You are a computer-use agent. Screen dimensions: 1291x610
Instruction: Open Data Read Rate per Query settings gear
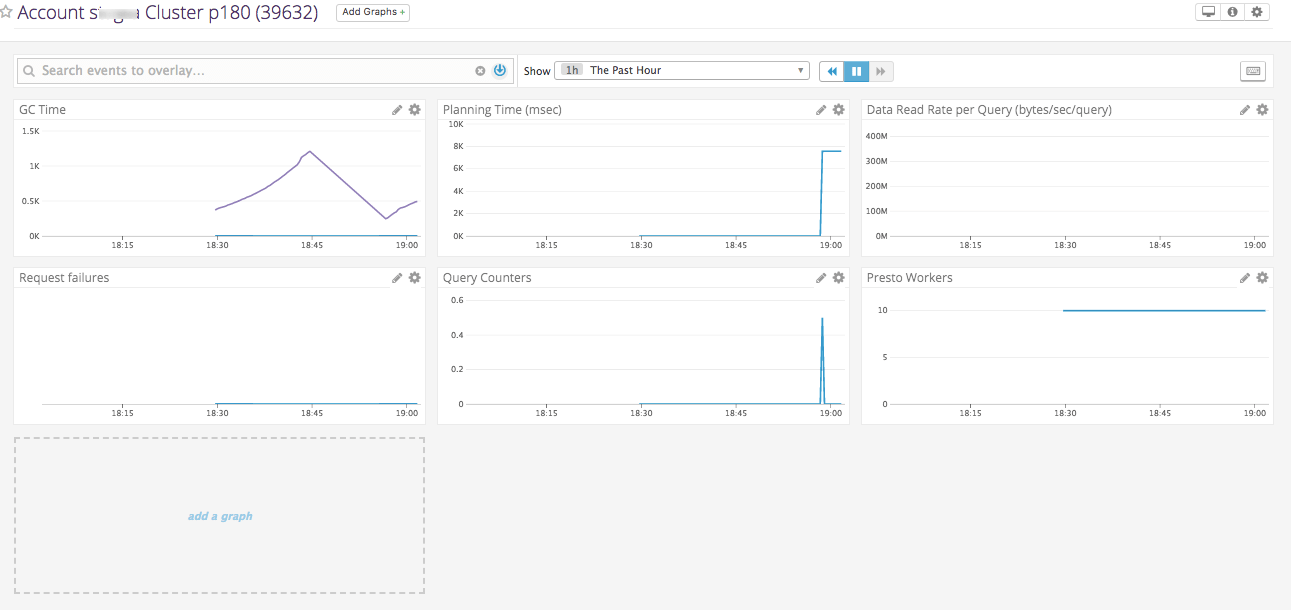point(1261,109)
